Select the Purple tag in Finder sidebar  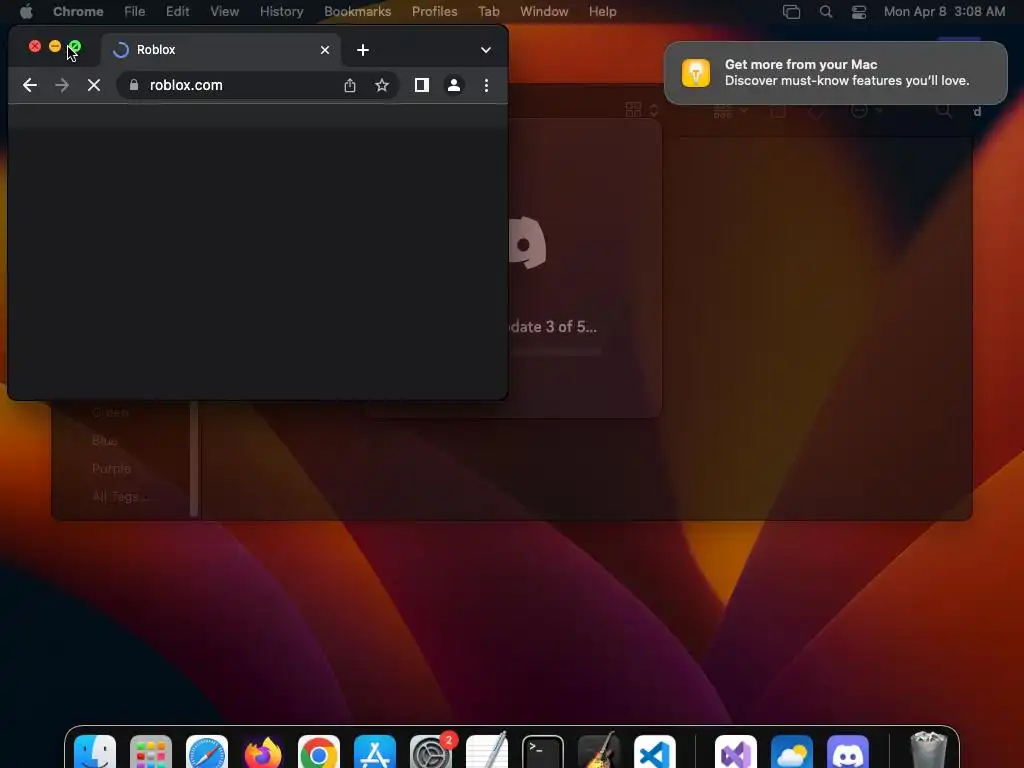(112, 468)
